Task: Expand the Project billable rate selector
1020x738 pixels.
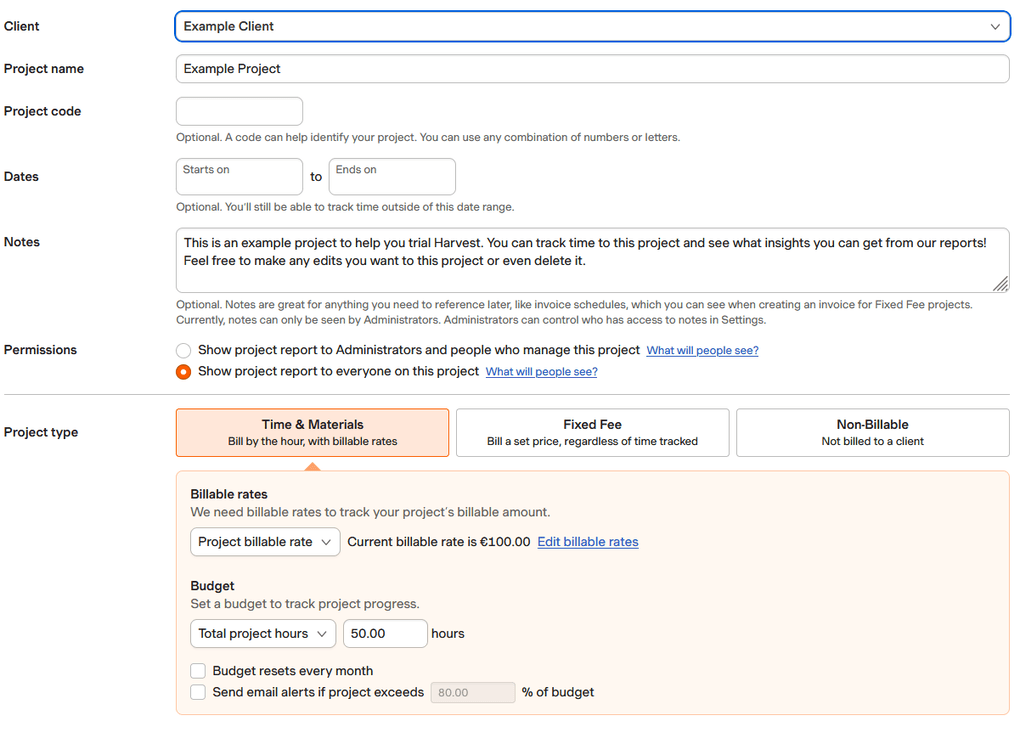Action: [264, 541]
